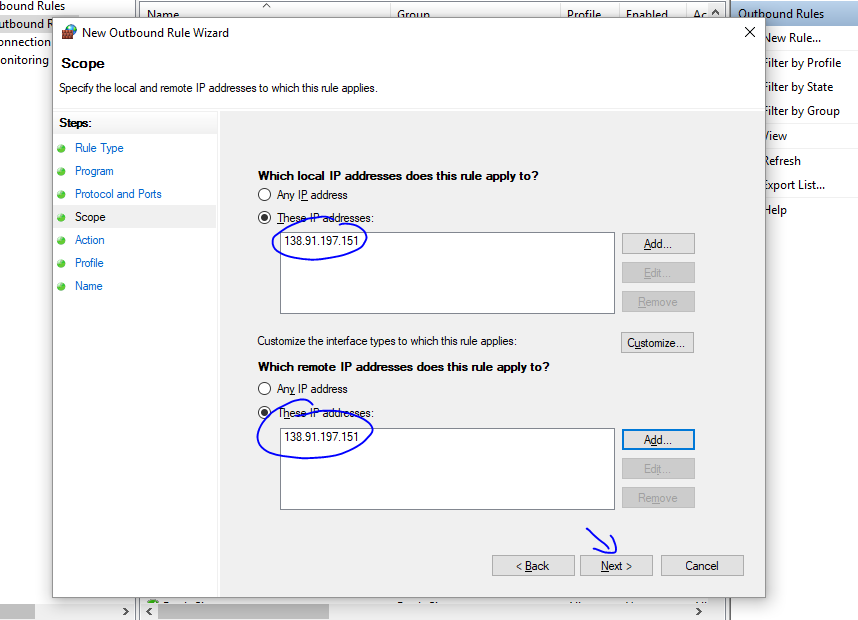Sort rules by Group column header
Image resolution: width=858 pixels, height=620 pixels.
[x=475, y=13]
